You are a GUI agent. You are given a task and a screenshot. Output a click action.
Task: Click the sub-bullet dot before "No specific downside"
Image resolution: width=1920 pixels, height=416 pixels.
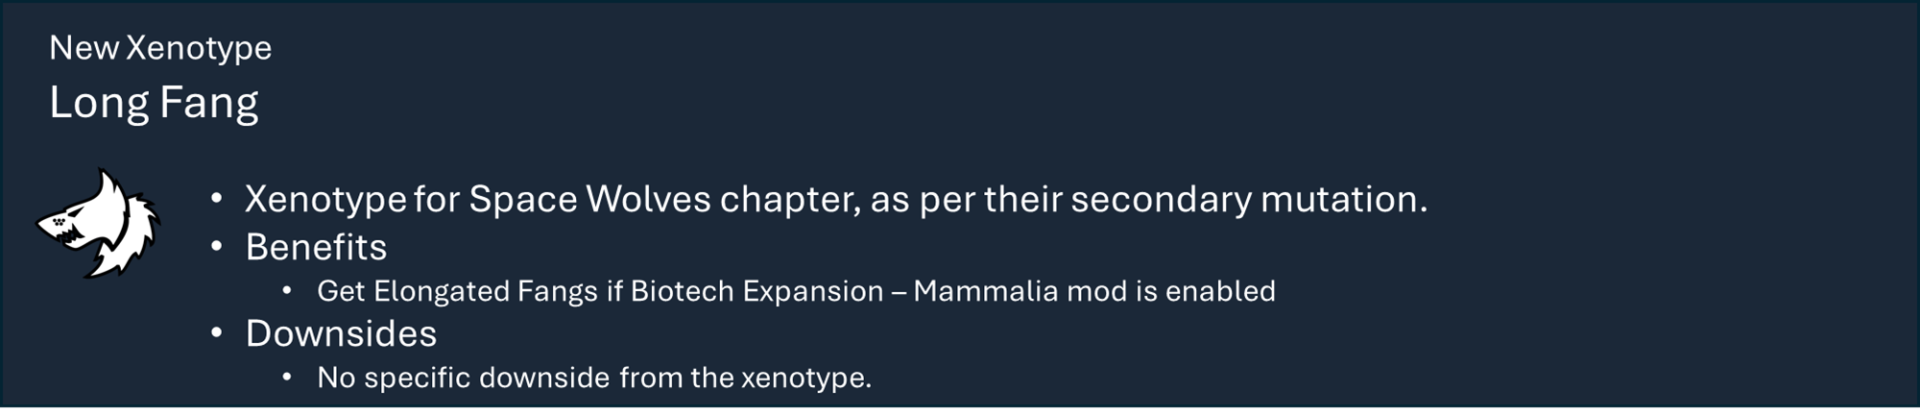coord(287,378)
